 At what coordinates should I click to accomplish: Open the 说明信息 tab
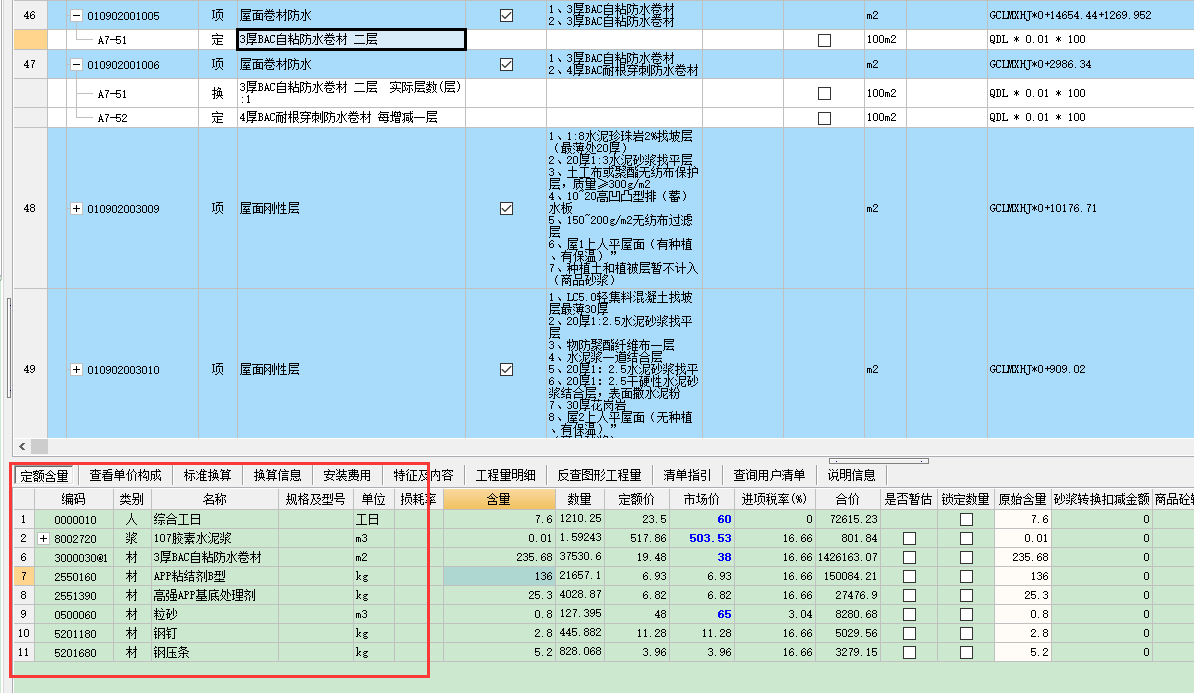pos(851,475)
